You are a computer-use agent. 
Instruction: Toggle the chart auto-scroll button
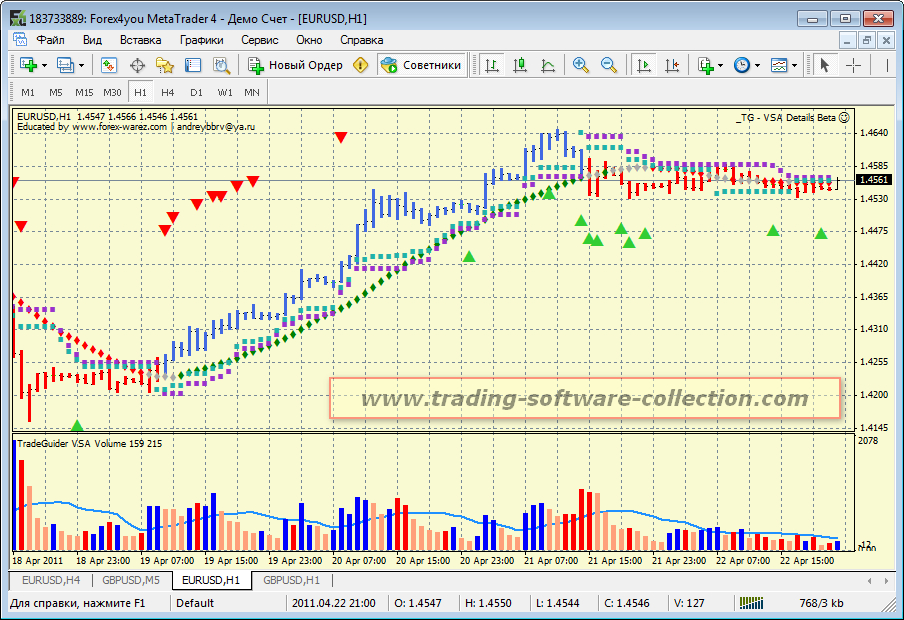click(643, 65)
